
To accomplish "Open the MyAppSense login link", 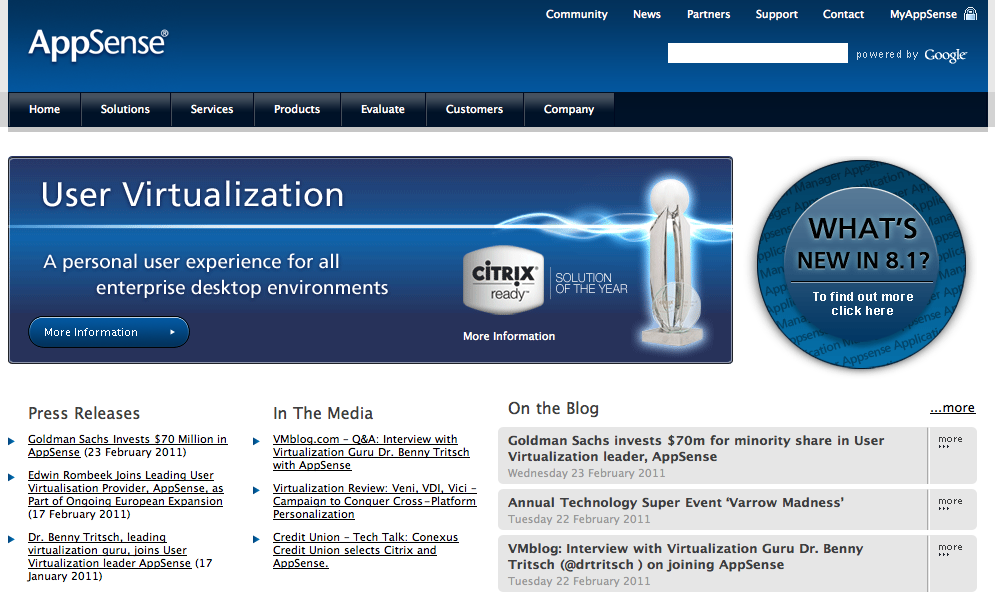I will pyautogui.click(x=923, y=14).
